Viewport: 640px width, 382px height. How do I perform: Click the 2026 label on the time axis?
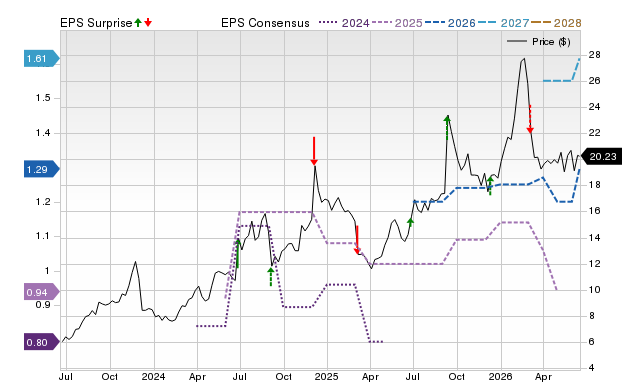[x=500, y=376]
